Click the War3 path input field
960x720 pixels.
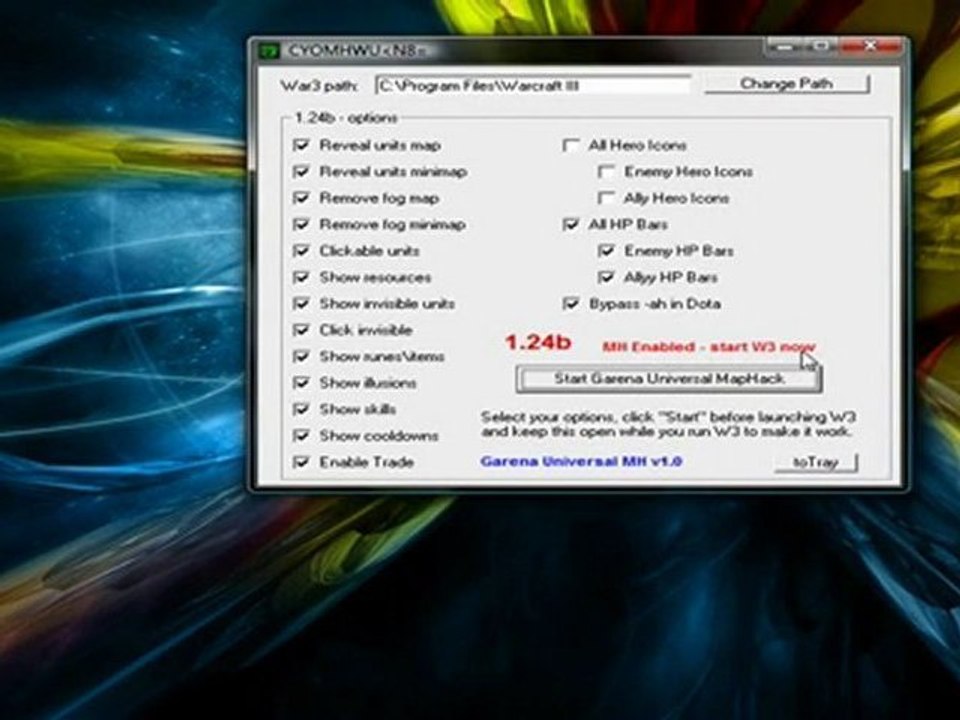pyautogui.click(x=533, y=85)
